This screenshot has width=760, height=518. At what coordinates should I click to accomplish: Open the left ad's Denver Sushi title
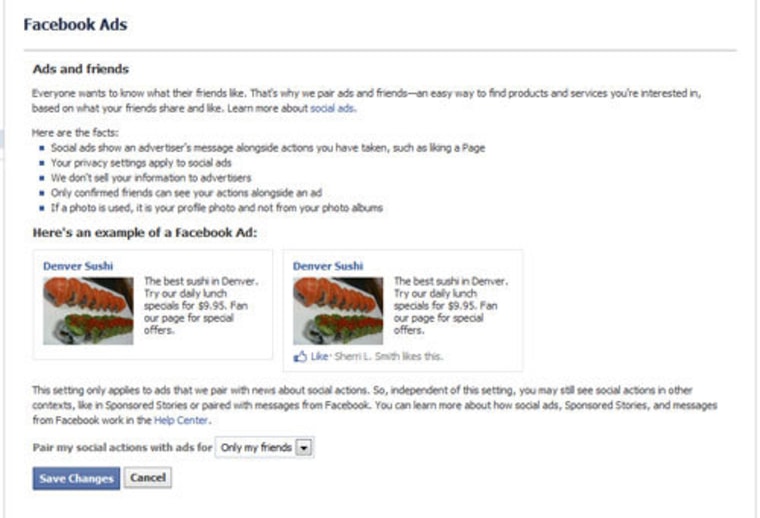click(78, 266)
